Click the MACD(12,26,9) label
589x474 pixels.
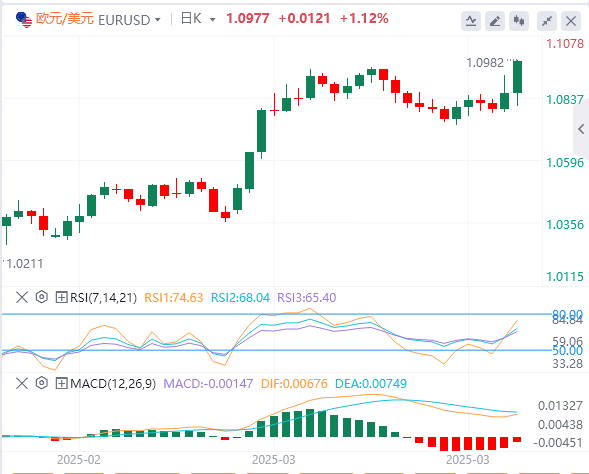click(113, 384)
